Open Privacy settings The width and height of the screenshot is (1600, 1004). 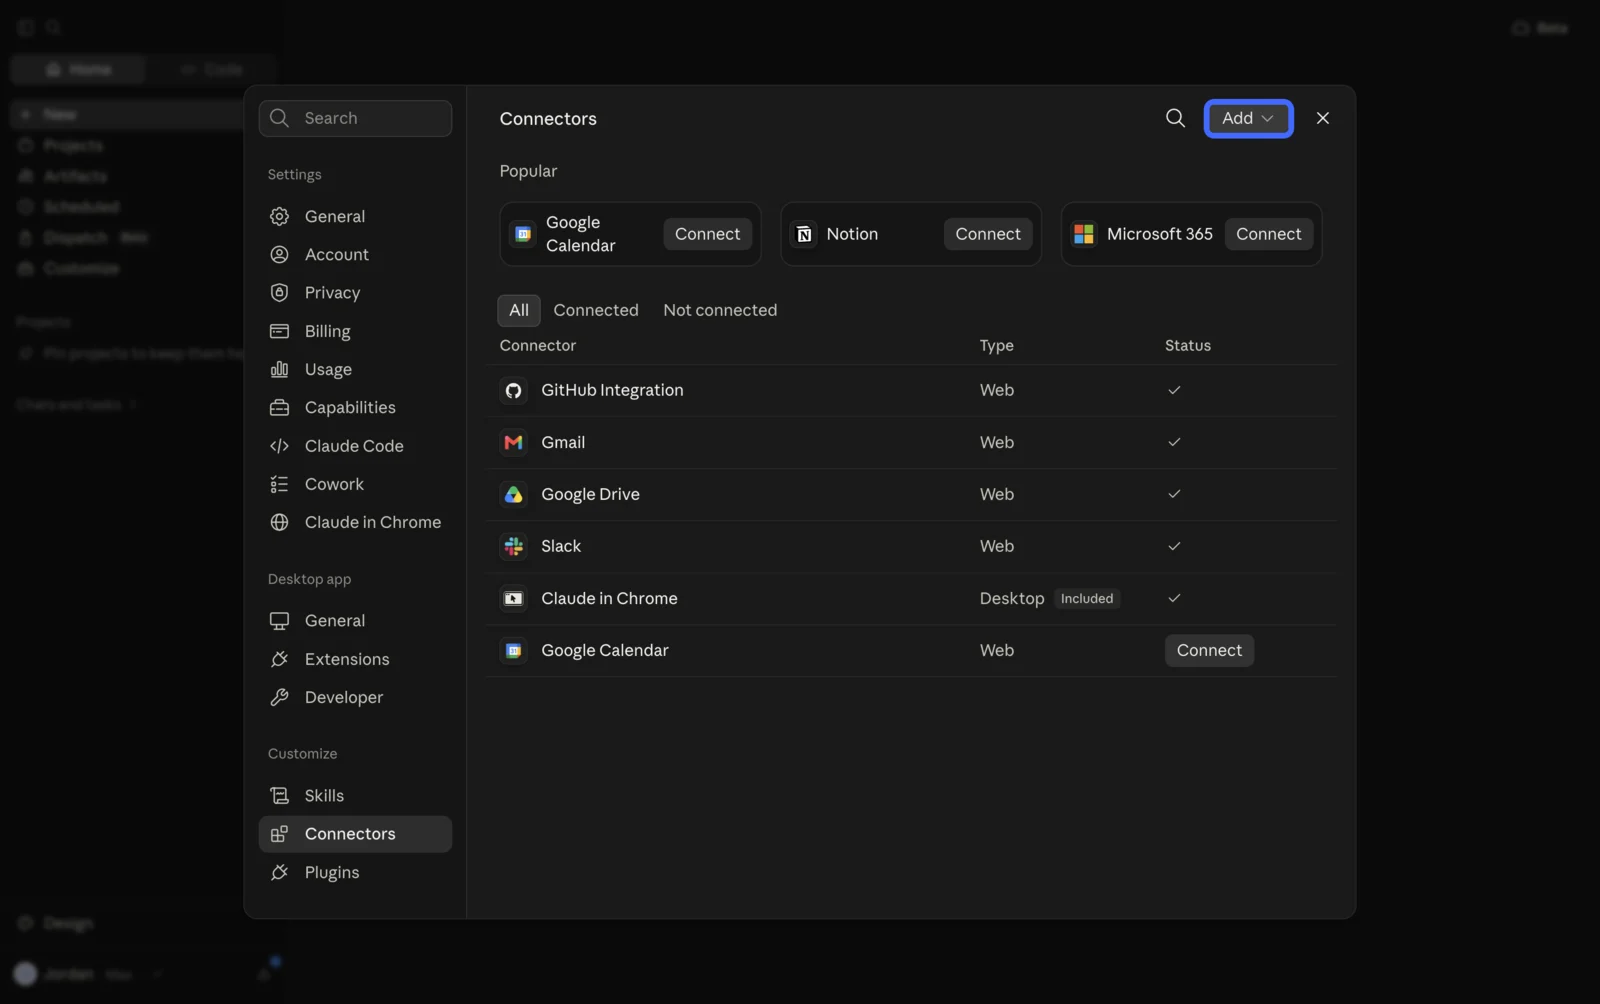pyautogui.click(x=355, y=293)
